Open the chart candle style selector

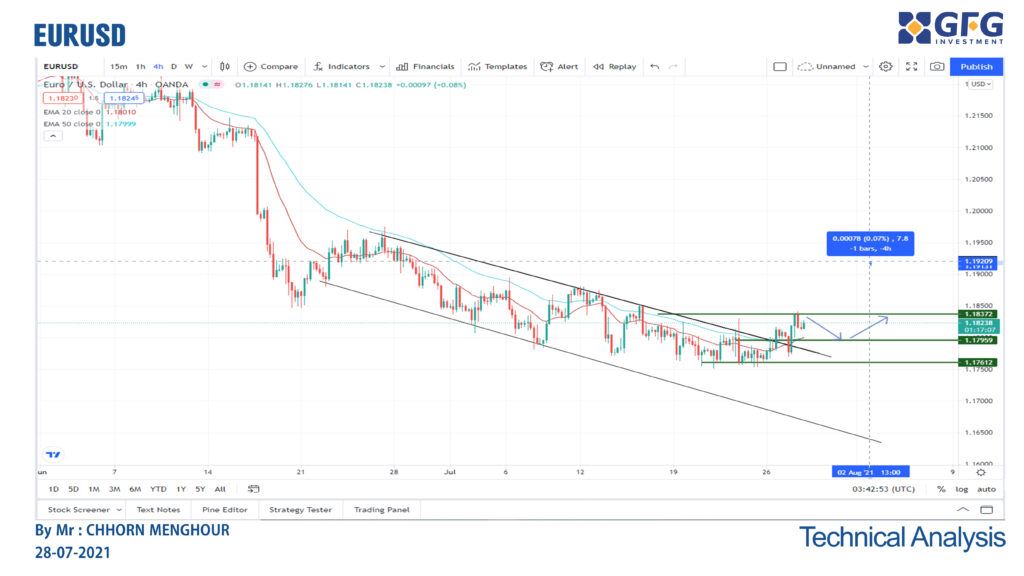pos(225,67)
